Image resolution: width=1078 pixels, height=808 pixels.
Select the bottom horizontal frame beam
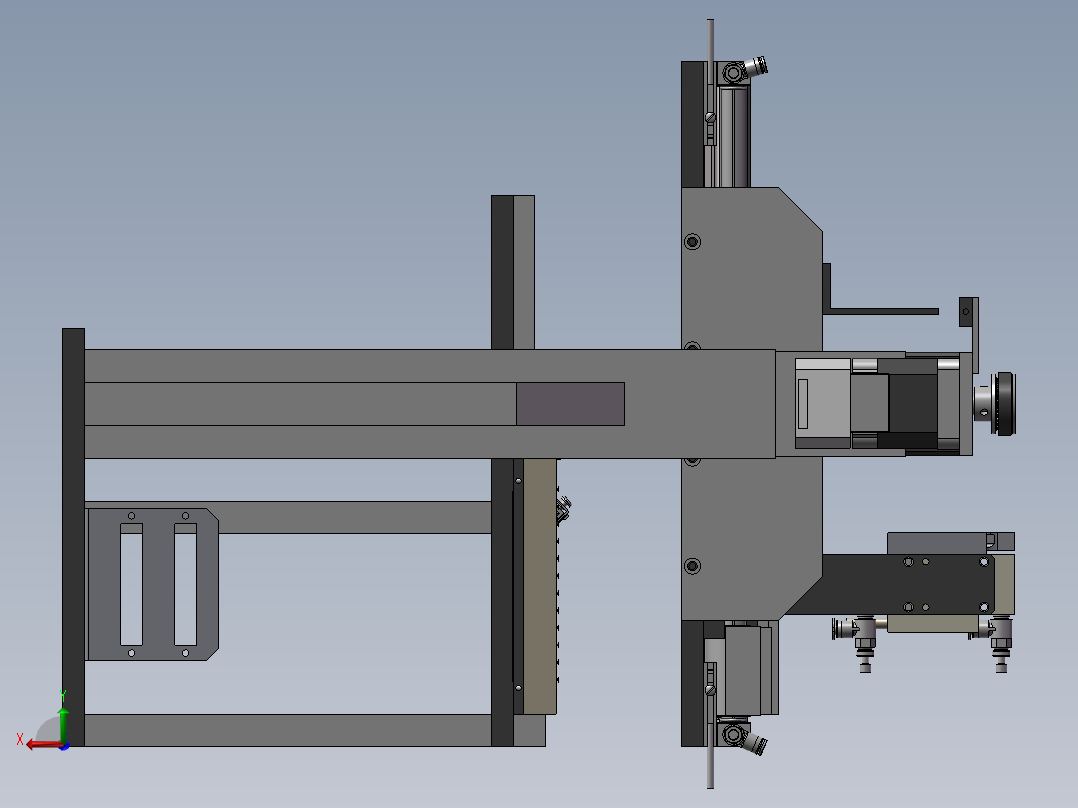(x=287, y=730)
